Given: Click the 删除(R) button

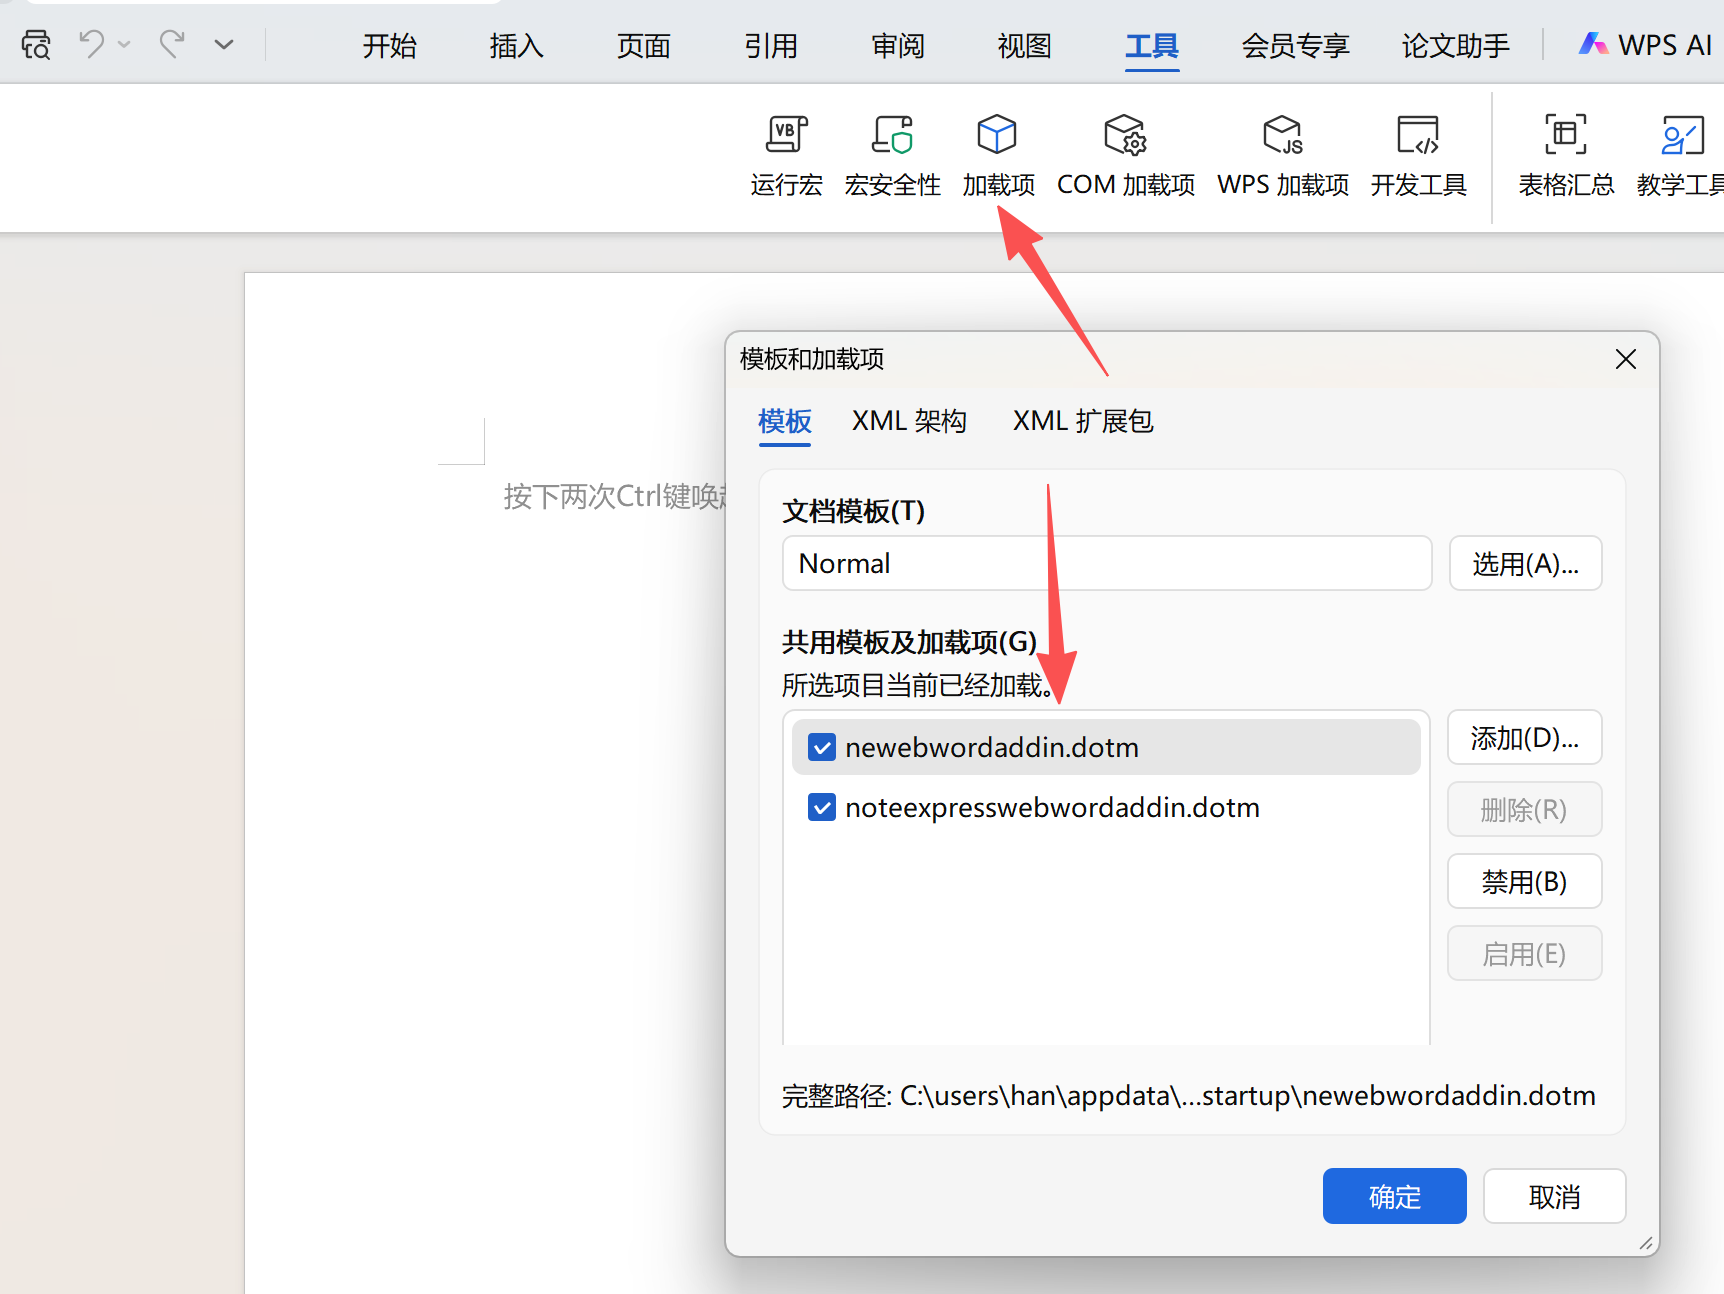Looking at the screenshot, I should (1525, 809).
